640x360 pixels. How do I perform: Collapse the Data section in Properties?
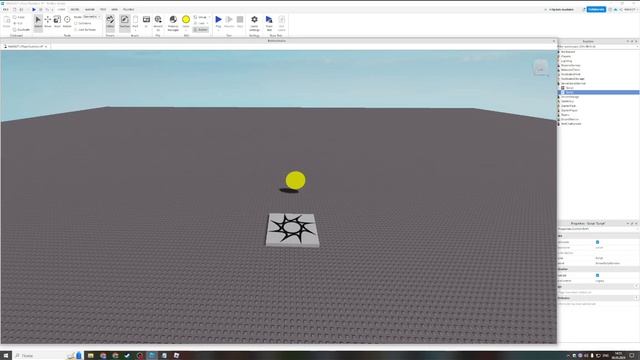tap(598, 236)
